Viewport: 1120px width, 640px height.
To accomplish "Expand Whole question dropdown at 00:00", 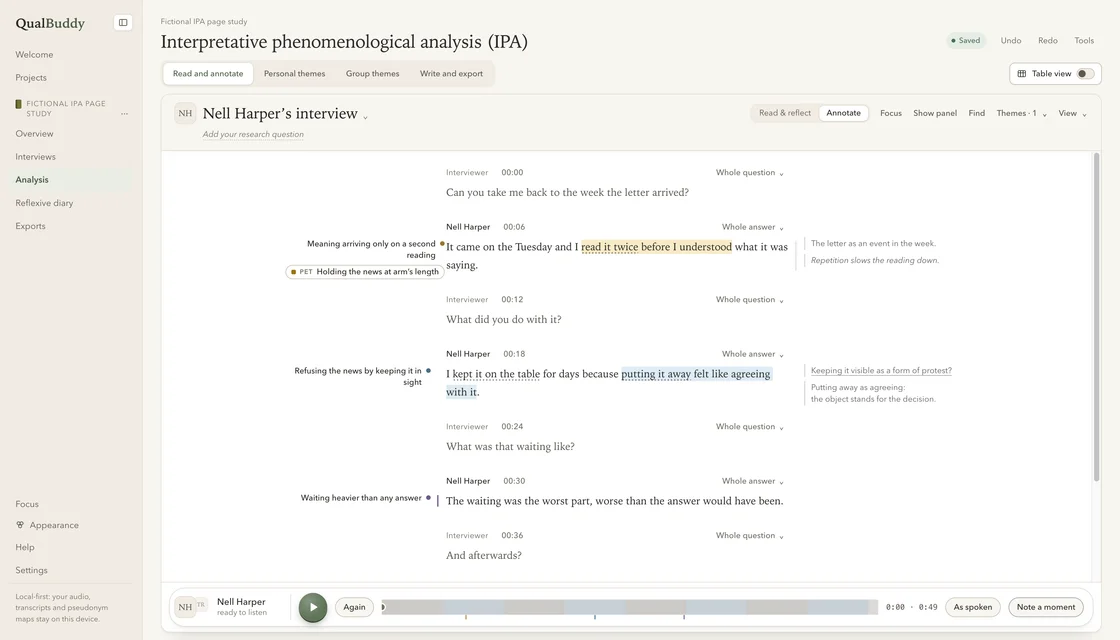I will (750, 173).
